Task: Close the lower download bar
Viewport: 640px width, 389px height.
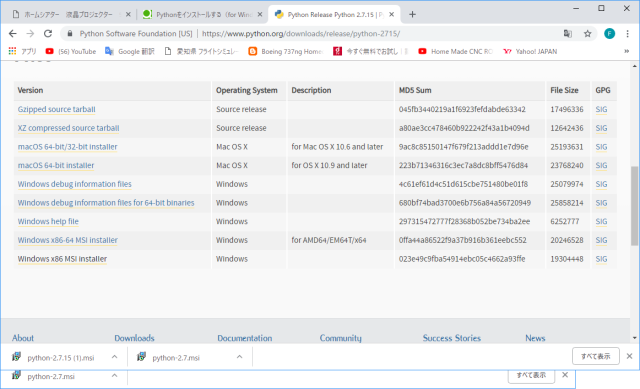Action: [x=565, y=375]
